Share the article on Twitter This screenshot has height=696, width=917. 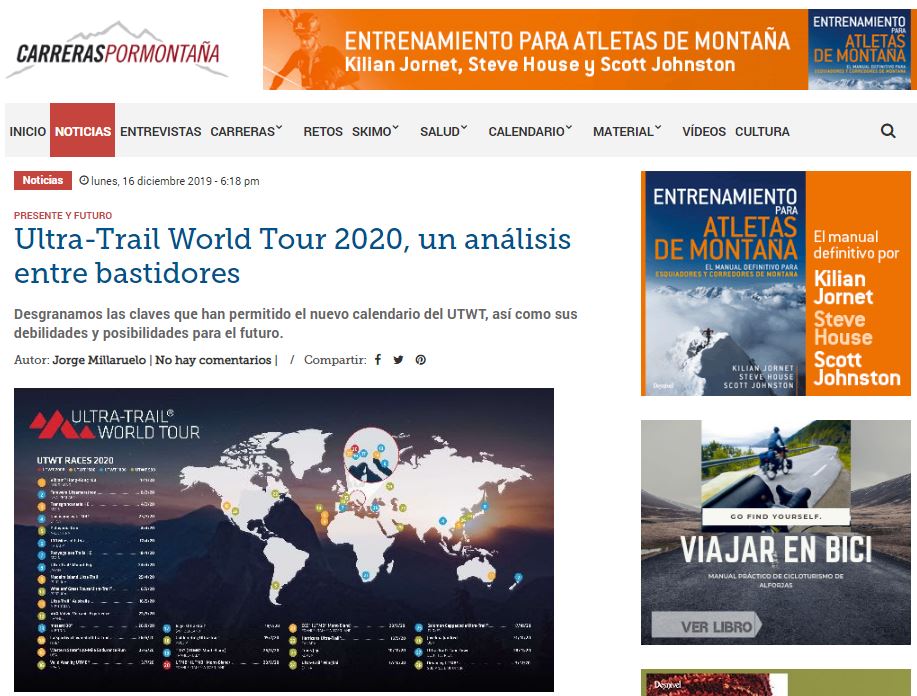pyautogui.click(x=398, y=360)
